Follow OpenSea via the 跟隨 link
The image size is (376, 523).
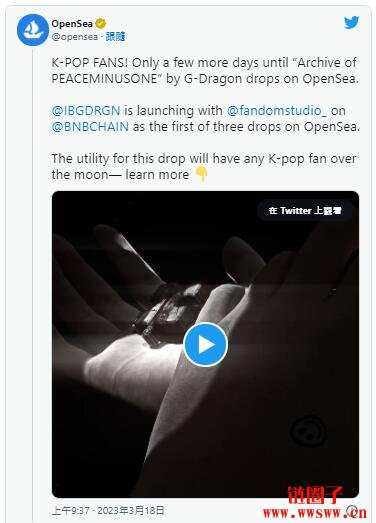click(115, 36)
